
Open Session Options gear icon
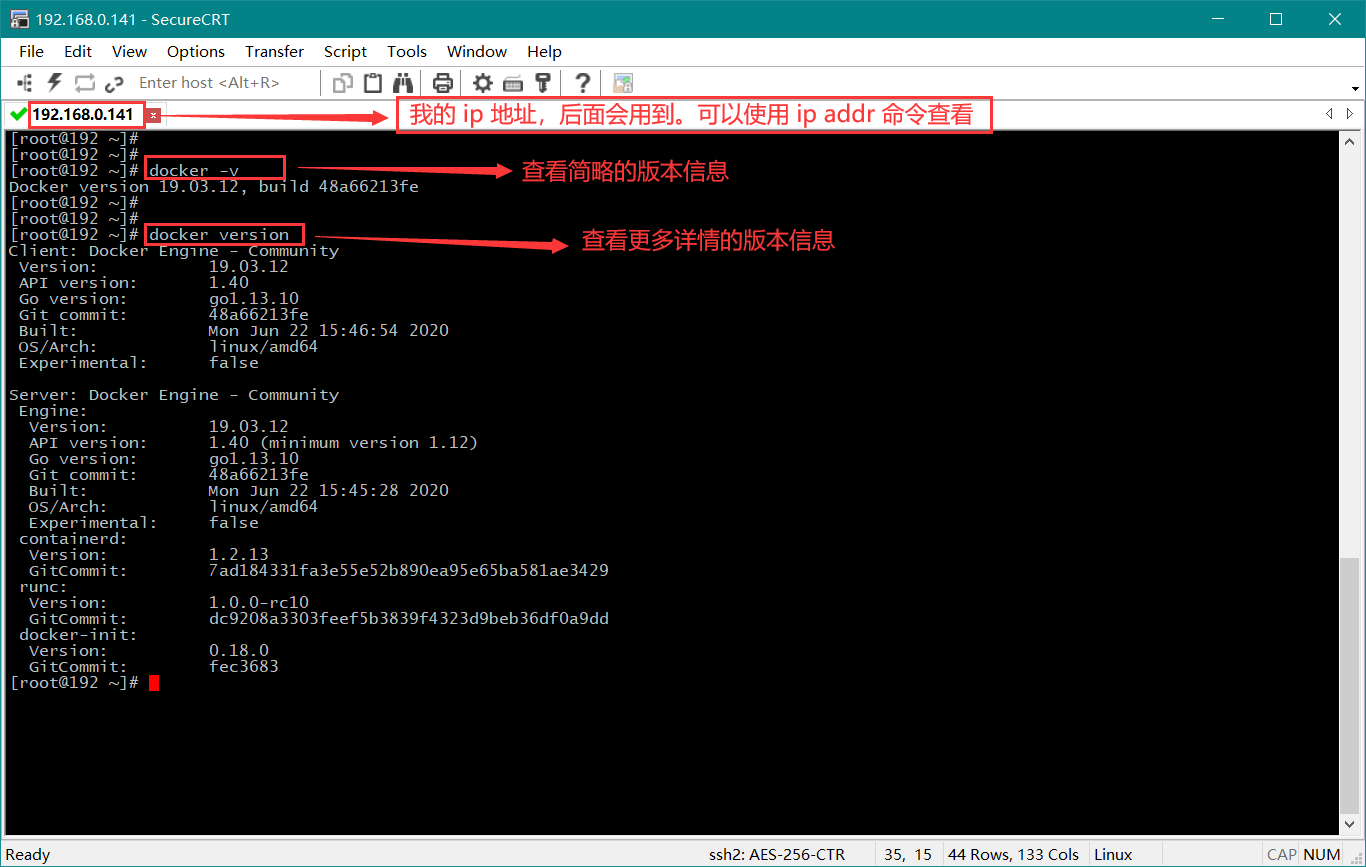tap(483, 83)
